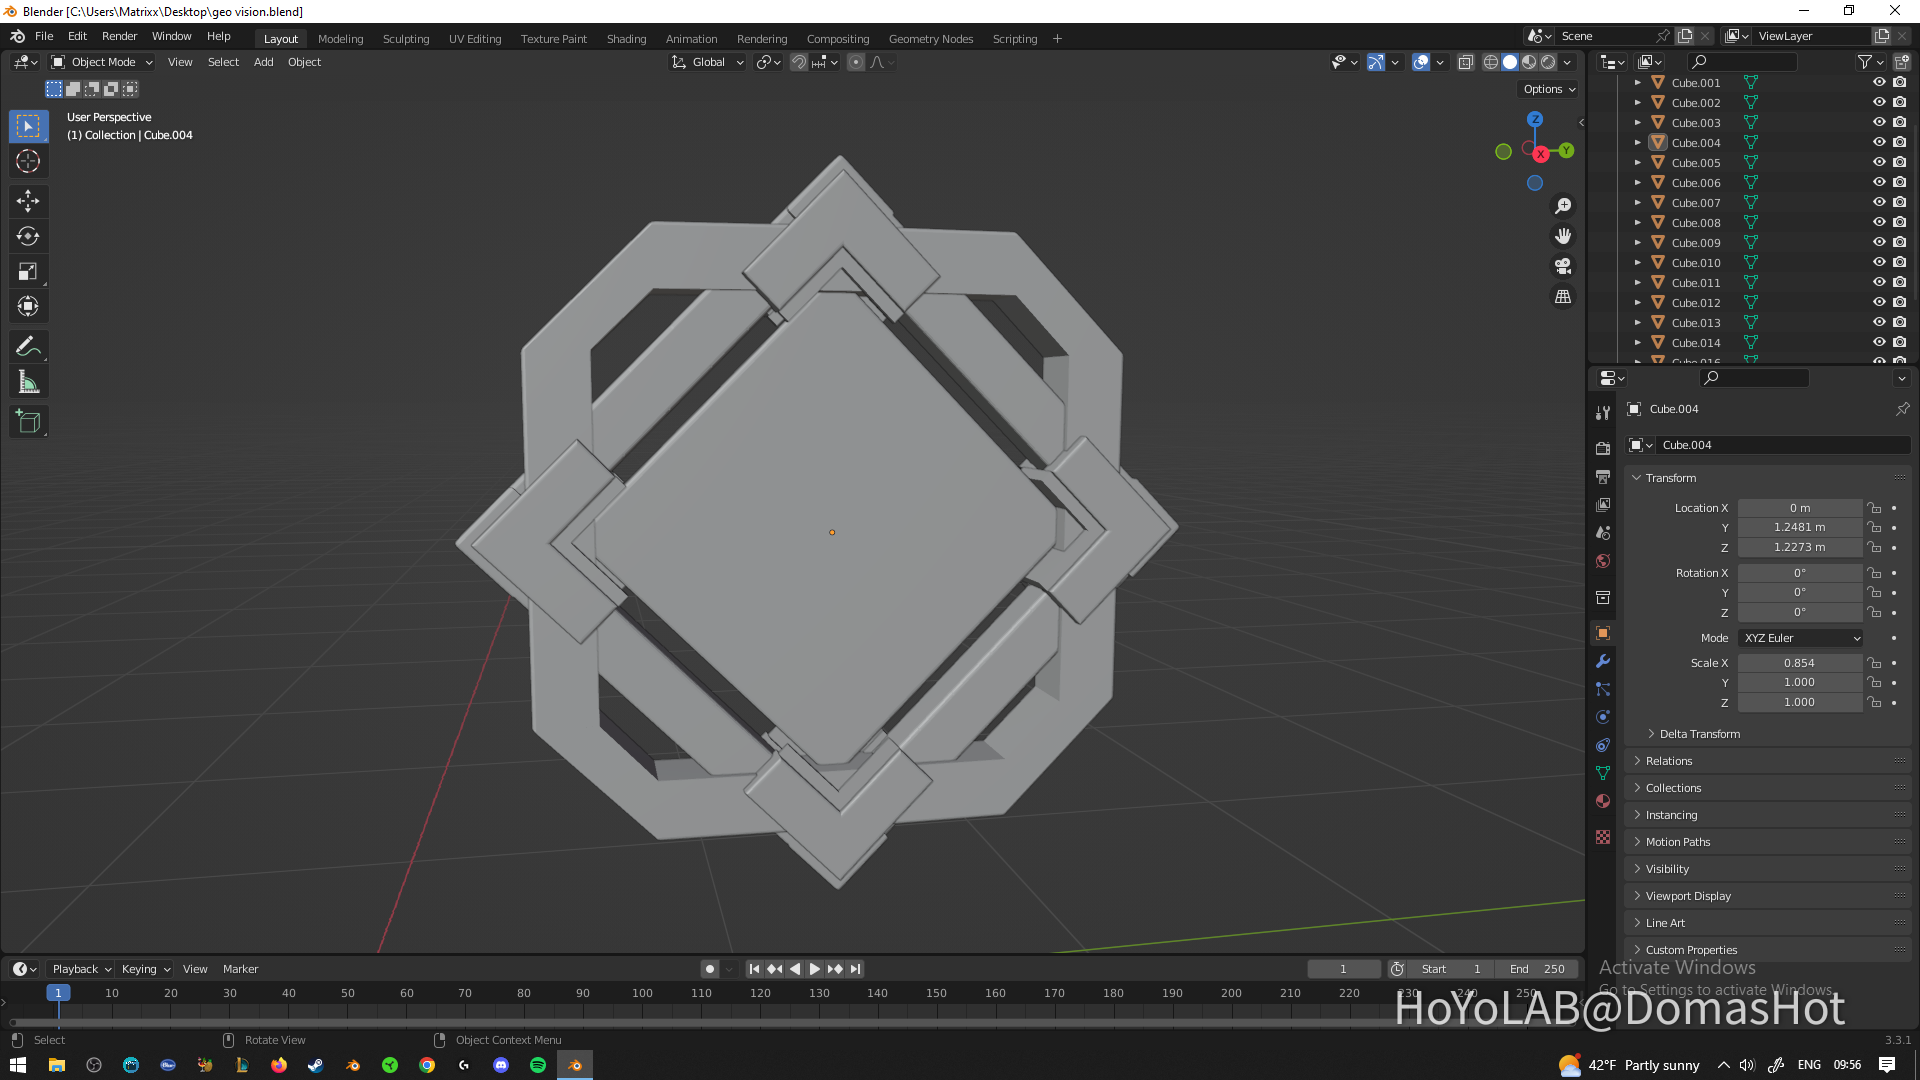Screen dimensions: 1920x1080
Task: Choose the Annotate tool
Action: (x=28, y=346)
